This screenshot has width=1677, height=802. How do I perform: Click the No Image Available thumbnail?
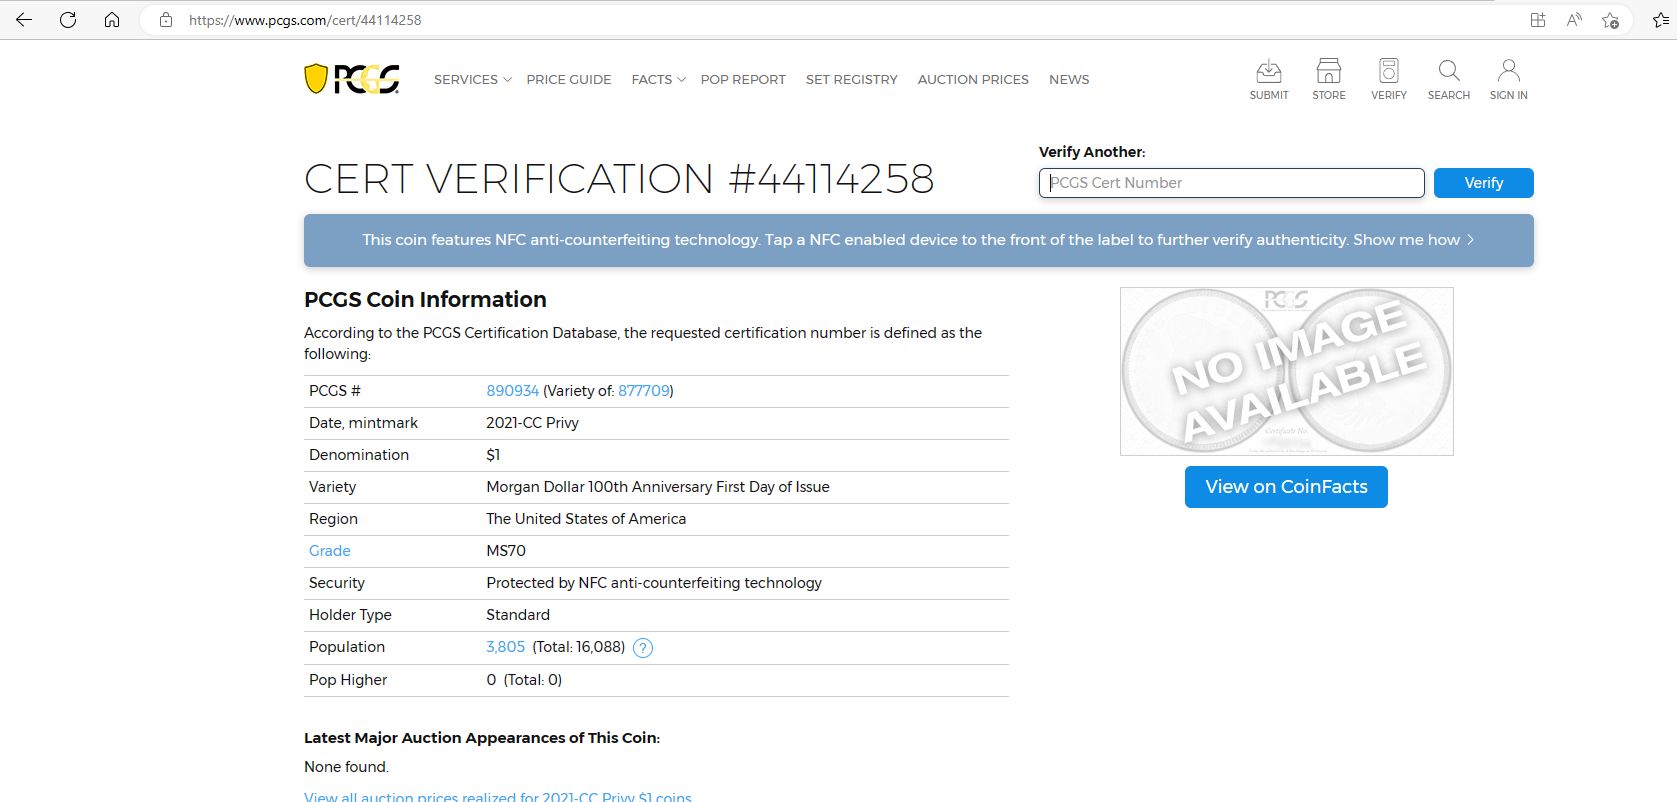[1287, 371]
